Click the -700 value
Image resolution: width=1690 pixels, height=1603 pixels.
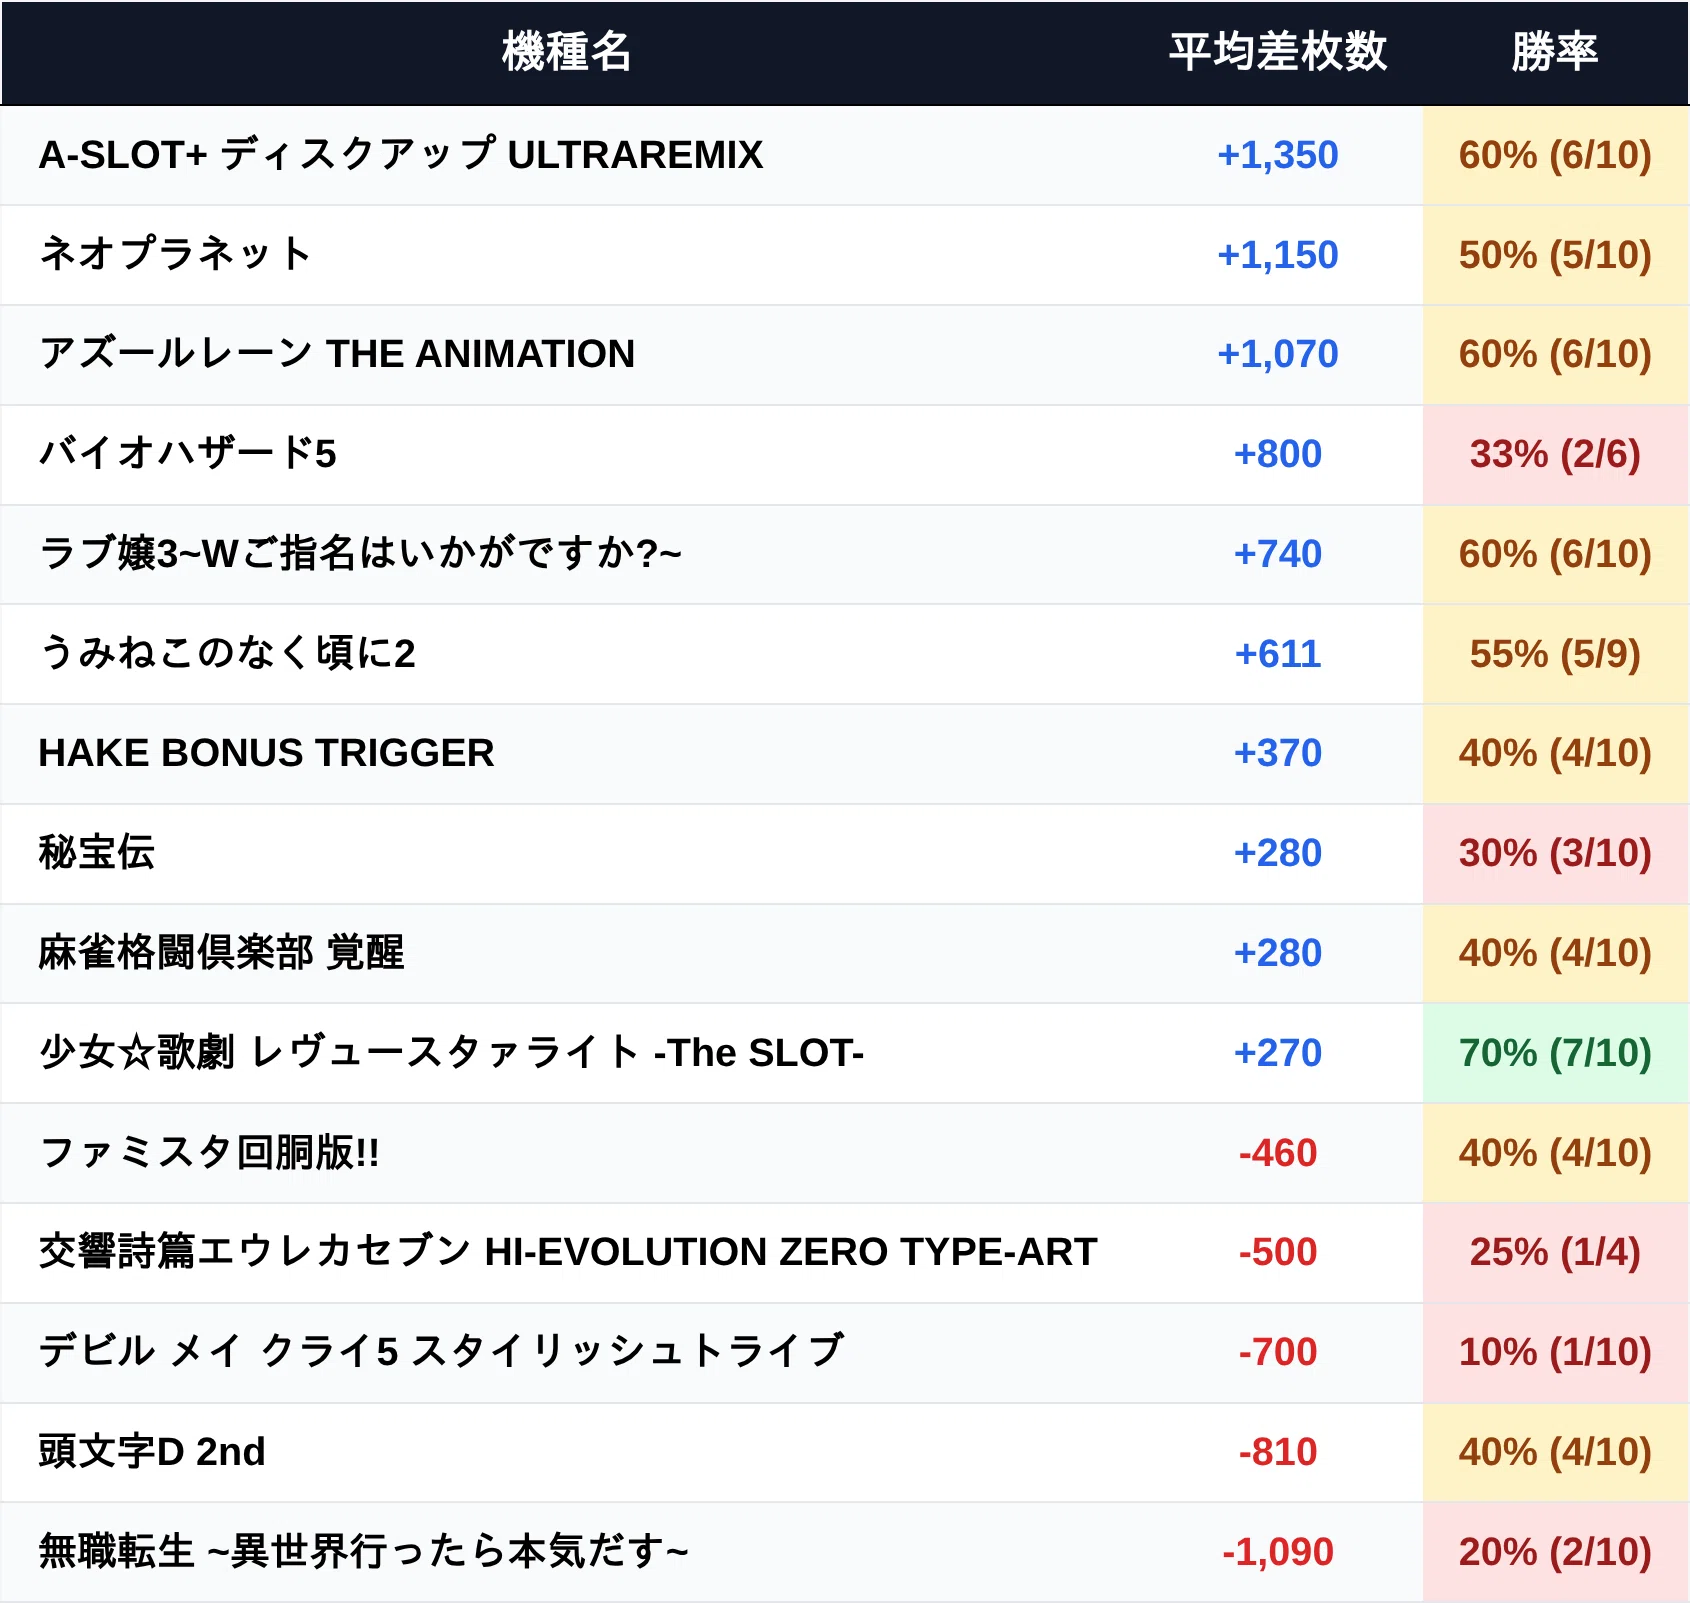point(1278,1352)
